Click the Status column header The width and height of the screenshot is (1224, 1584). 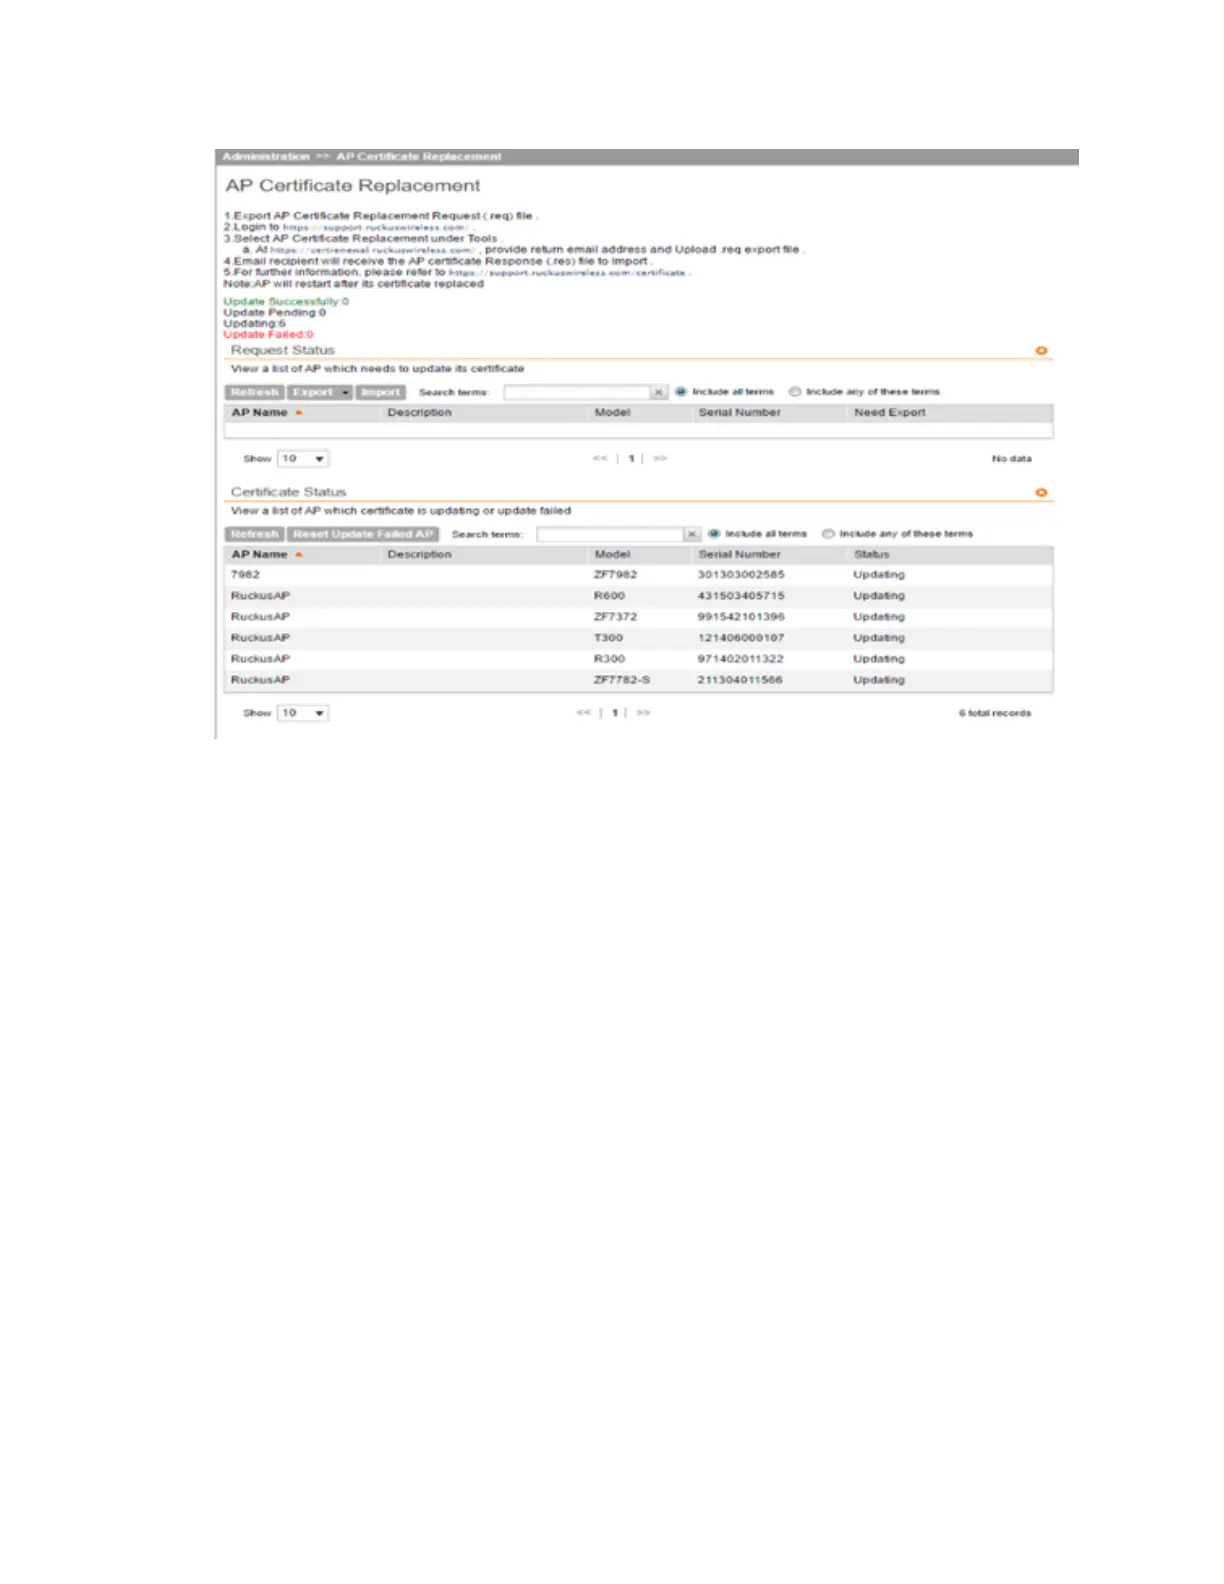pyautogui.click(x=871, y=555)
